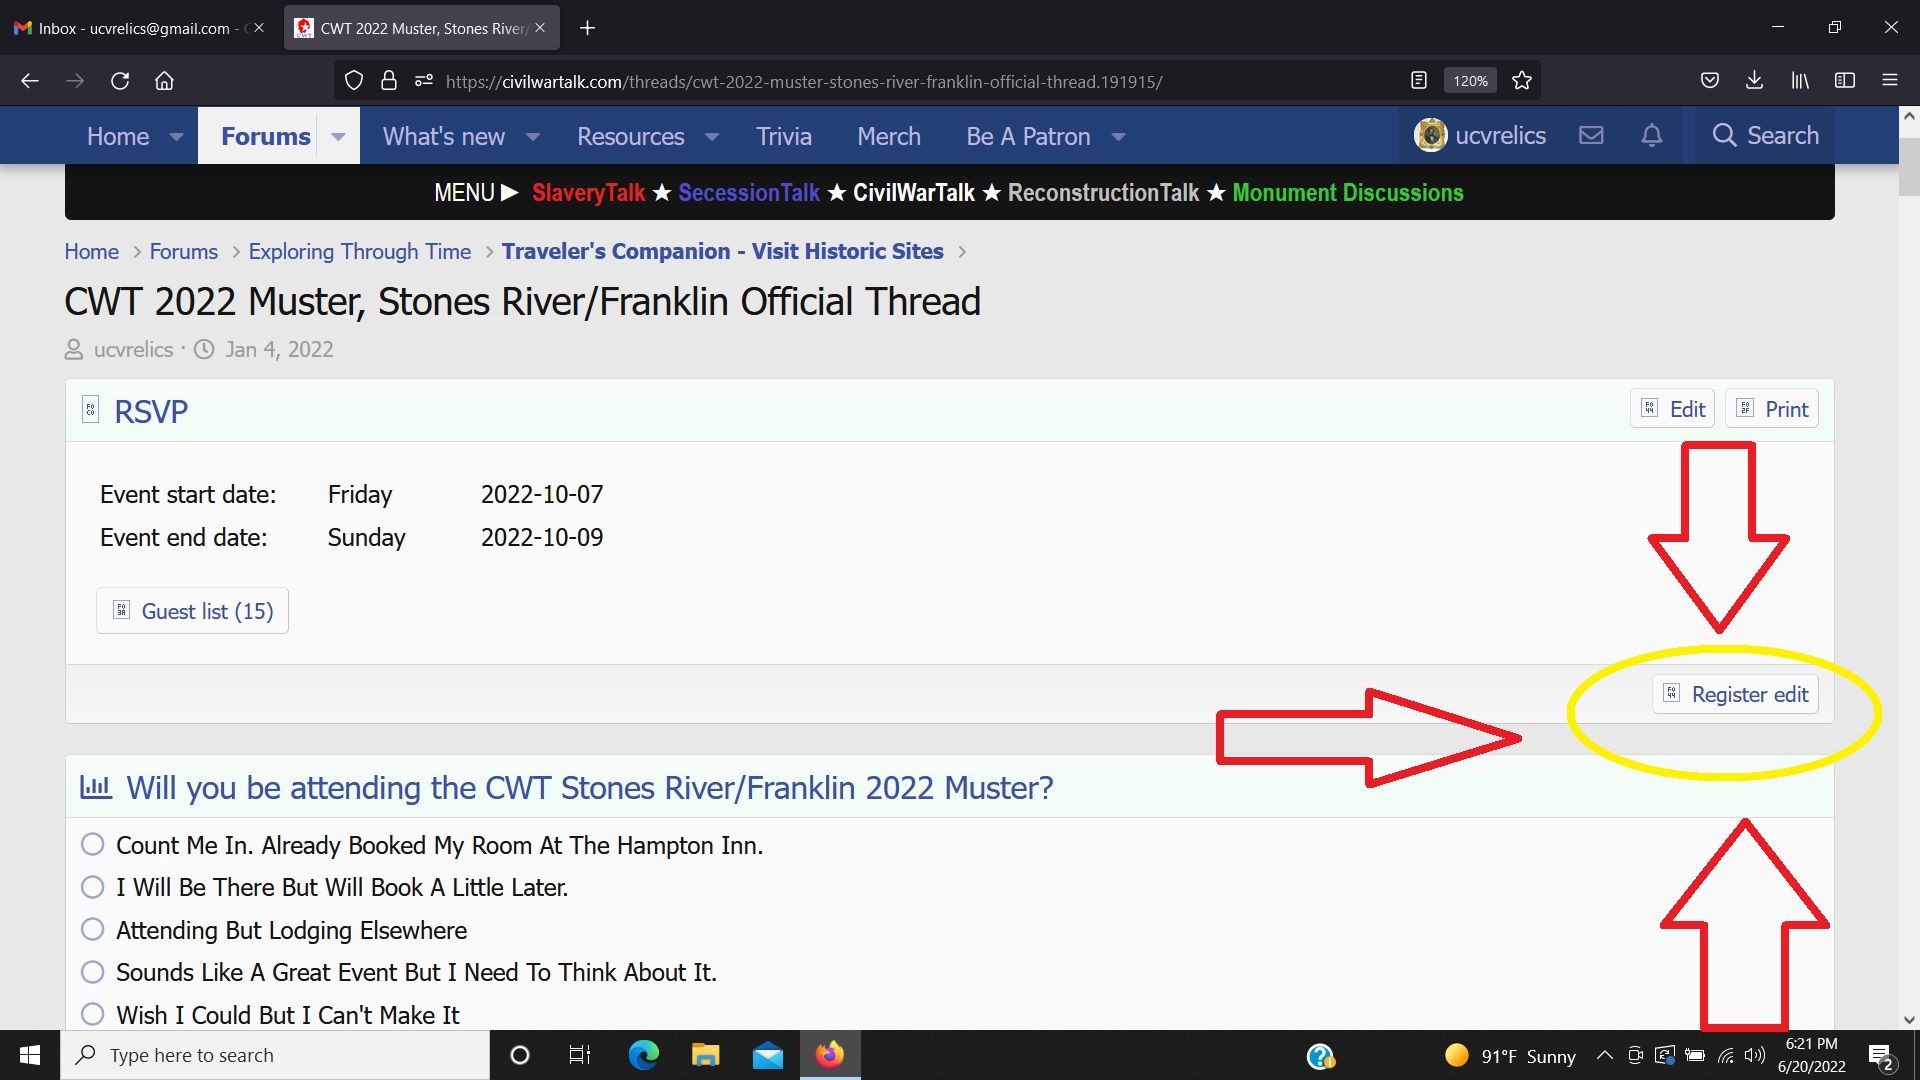Expand the Forums menu dropdown arrow
Image resolution: width=1920 pixels, height=1080 pixels.
[338, 136]
